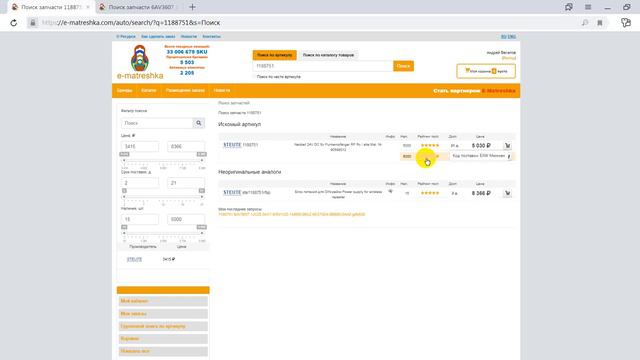The width and height of the screenshot is (640, 360).
Task: Open the 'Новости' link in the top bar
Action: point(189,37)
